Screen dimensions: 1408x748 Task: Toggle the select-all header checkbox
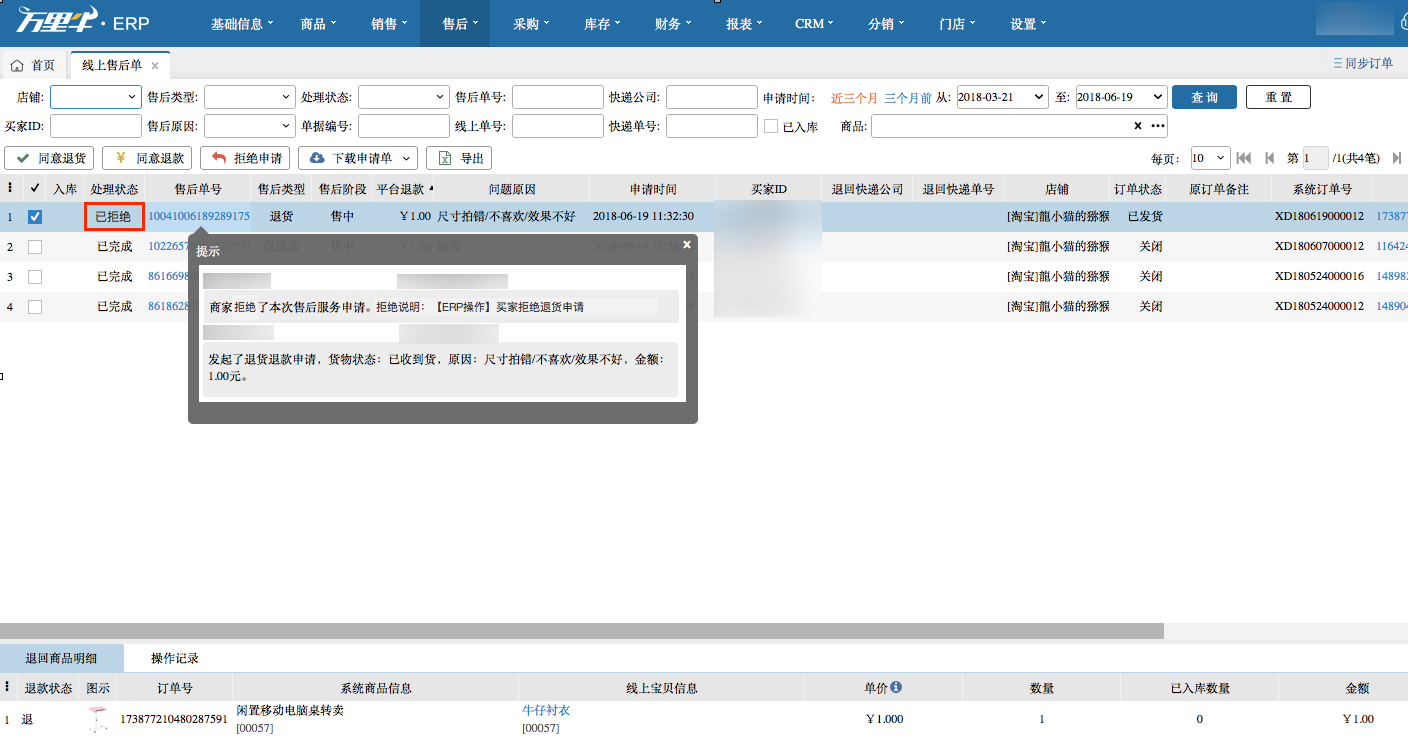[x=35, y=187]
